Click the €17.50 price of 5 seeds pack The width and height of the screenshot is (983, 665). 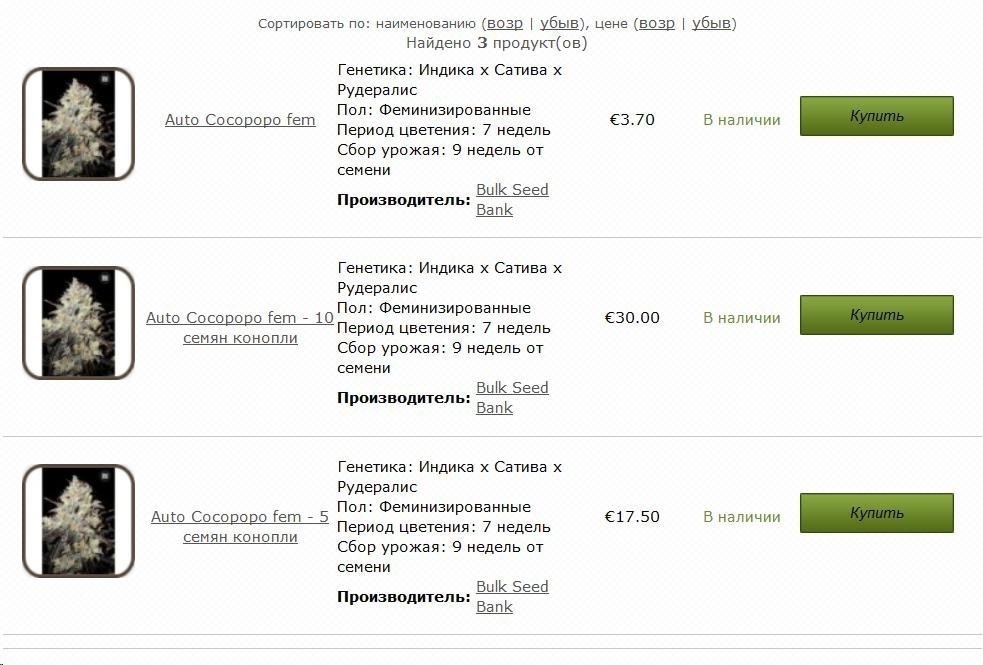(632, 516)
